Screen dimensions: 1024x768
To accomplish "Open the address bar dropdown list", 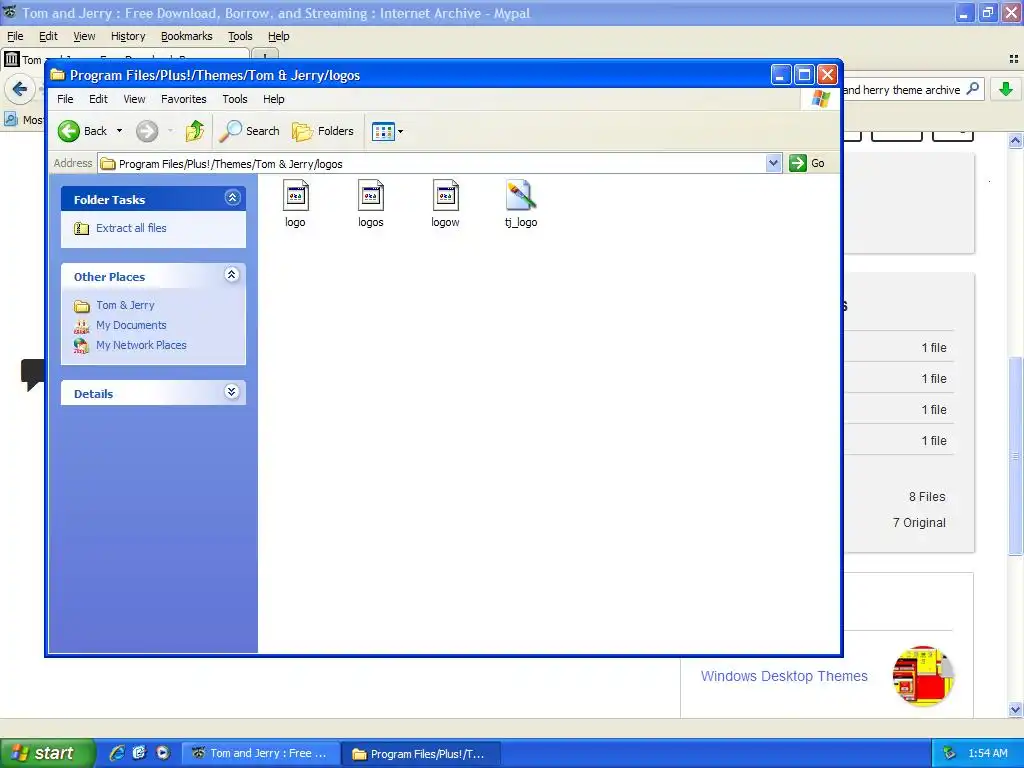I will pos(773,163).
